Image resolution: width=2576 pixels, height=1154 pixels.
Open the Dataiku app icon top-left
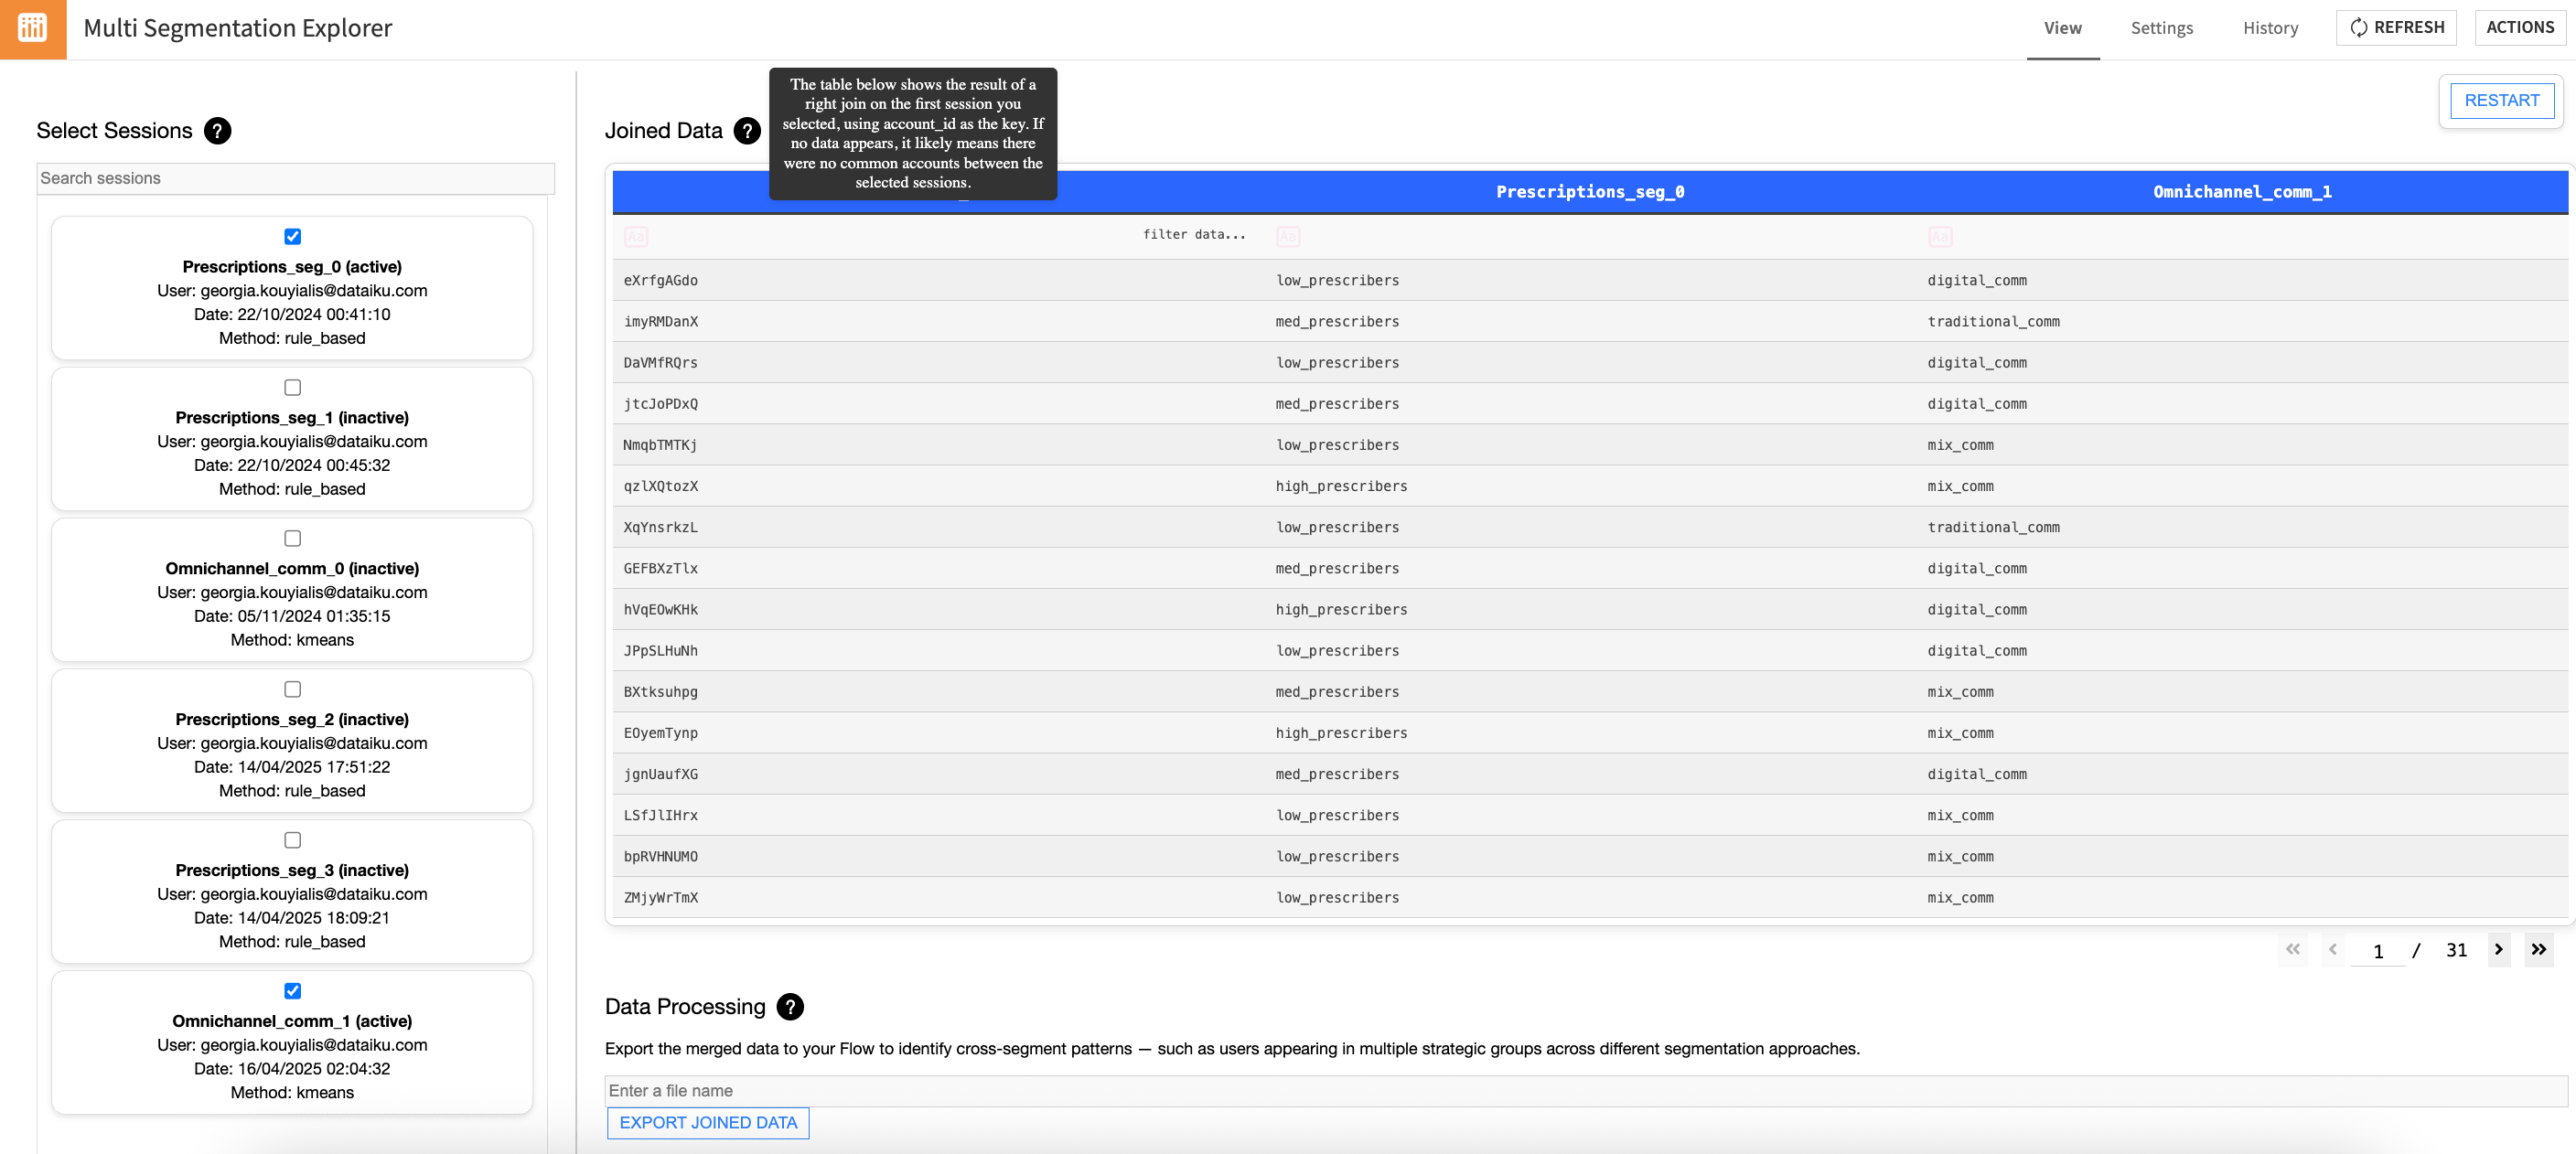click(31, 29)
